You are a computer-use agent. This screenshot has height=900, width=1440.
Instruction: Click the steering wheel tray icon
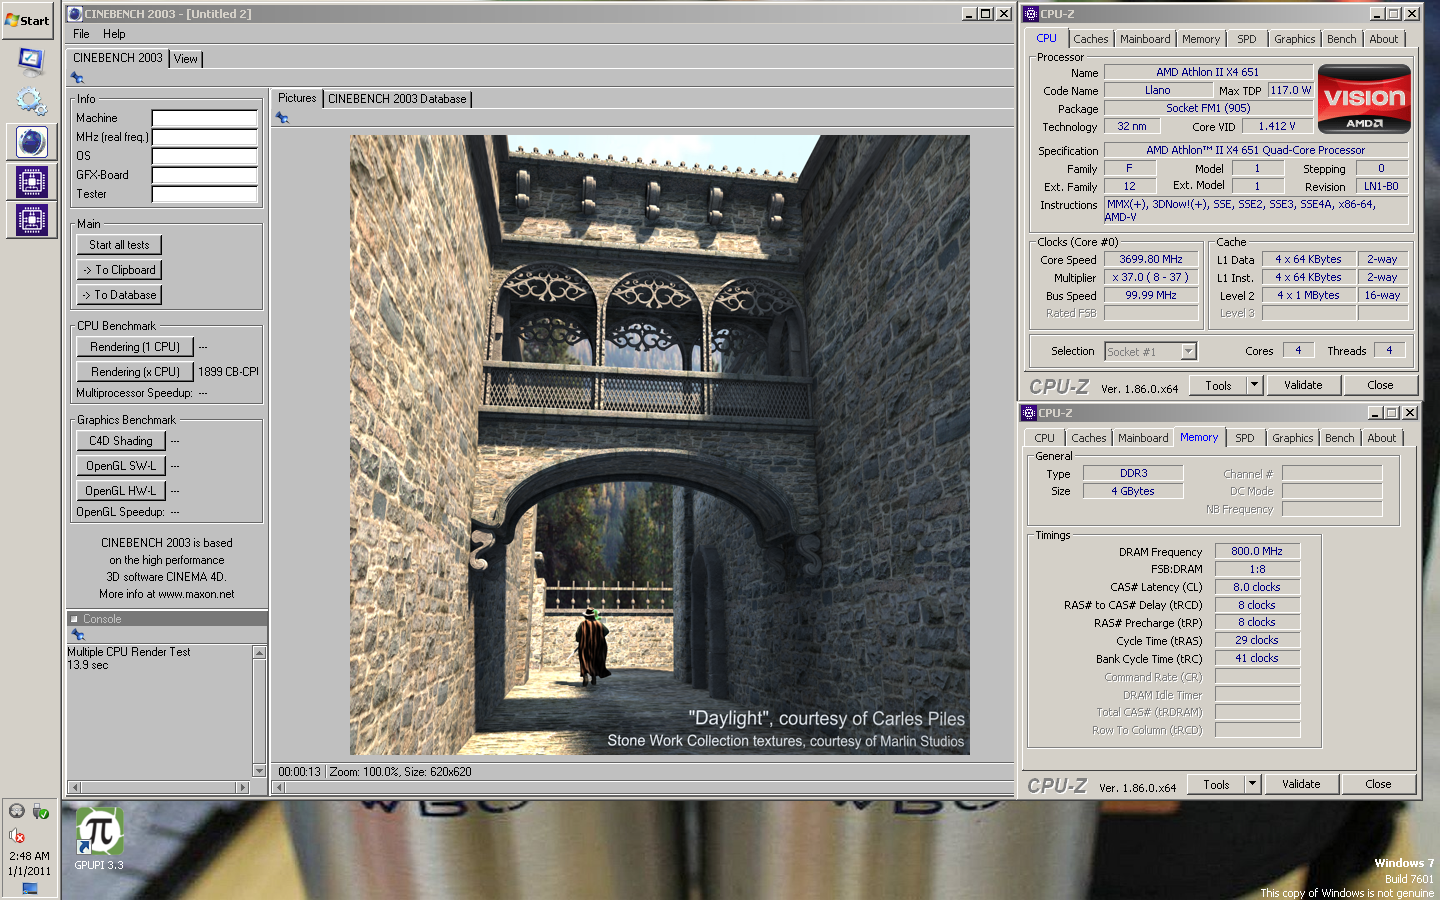coord(16,811)
